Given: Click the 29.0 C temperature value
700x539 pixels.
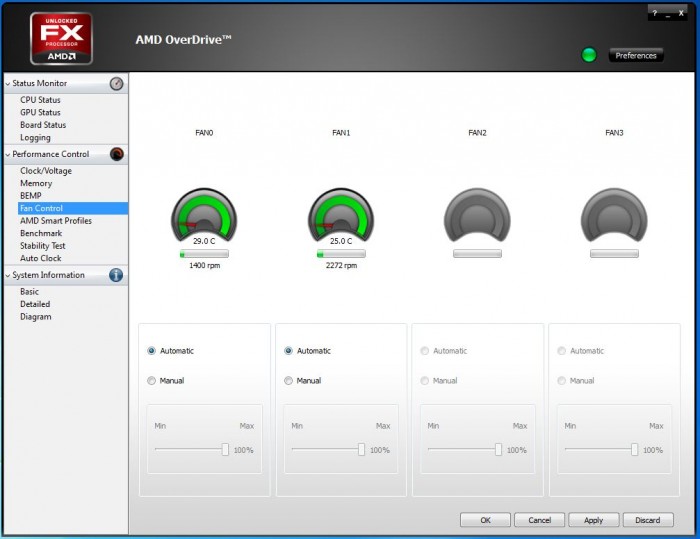Looking at the screenshot, I should pyautogui.click(x=204, y=241).
